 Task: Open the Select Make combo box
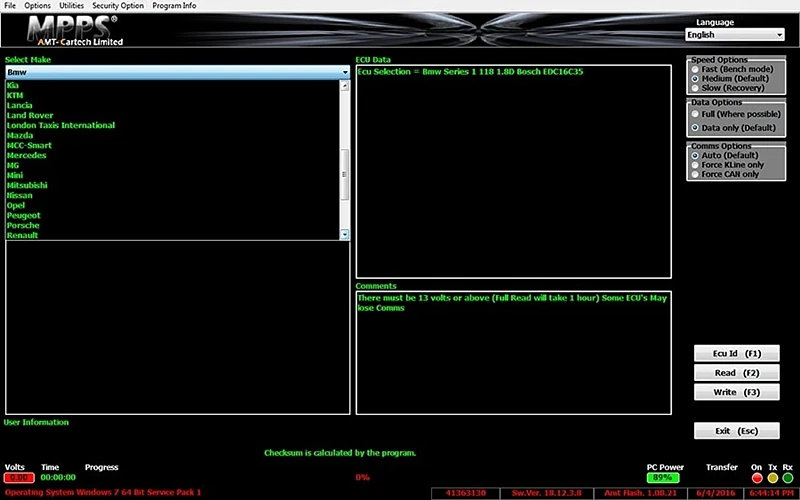tap(178, 72)
